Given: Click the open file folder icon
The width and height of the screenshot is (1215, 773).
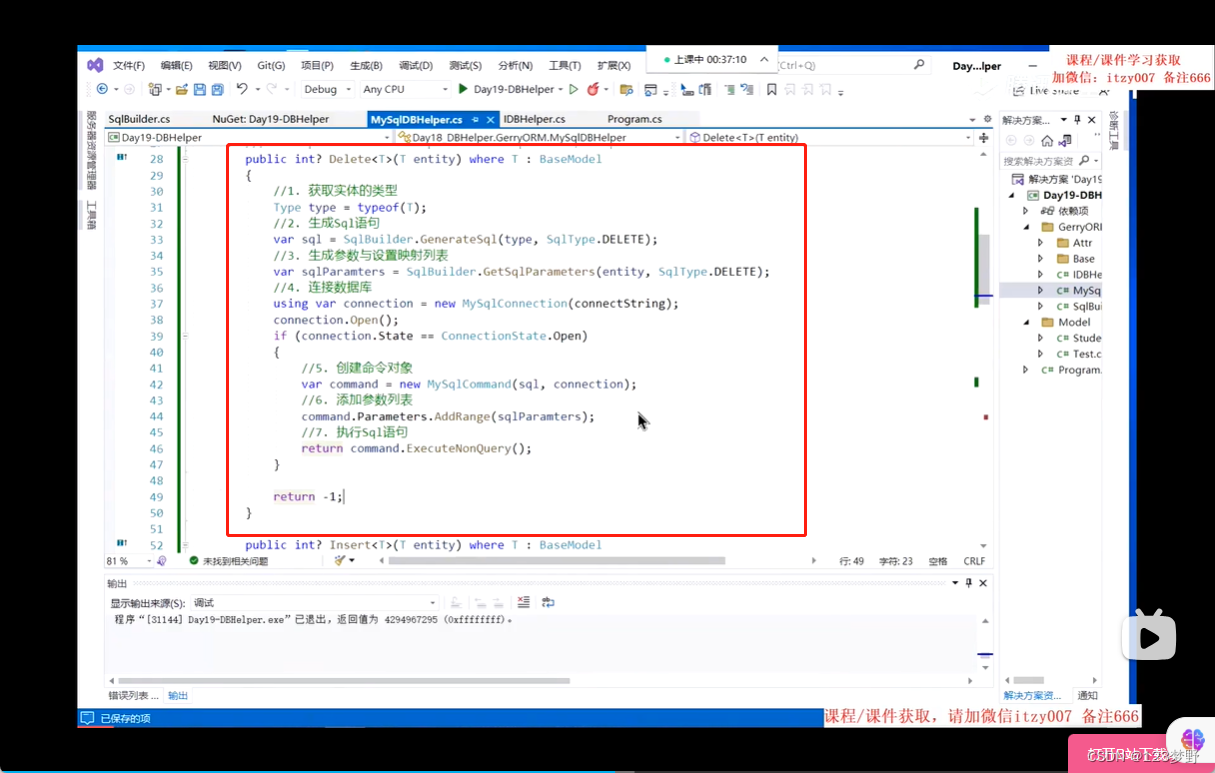Looking at the screenshot, I should (x=182, y=89).
